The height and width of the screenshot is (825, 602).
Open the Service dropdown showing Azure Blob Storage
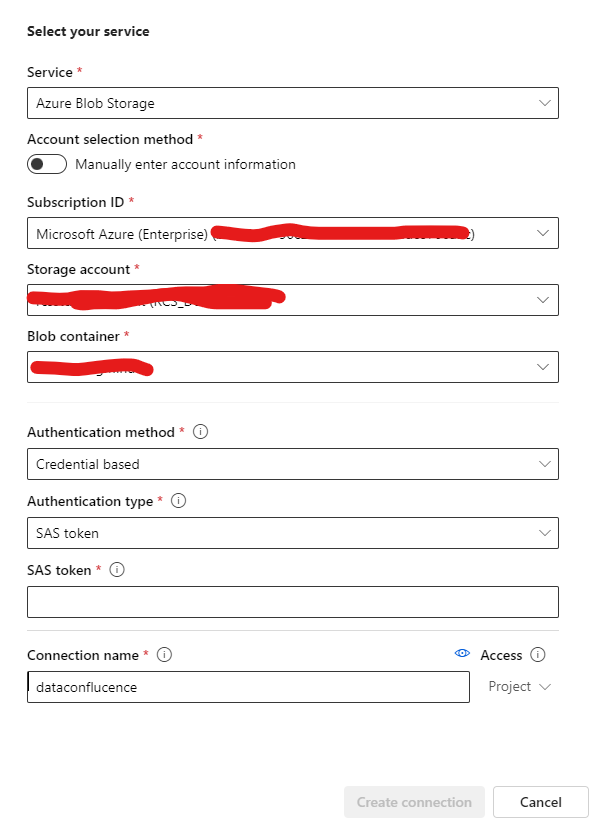click(293, 103)
